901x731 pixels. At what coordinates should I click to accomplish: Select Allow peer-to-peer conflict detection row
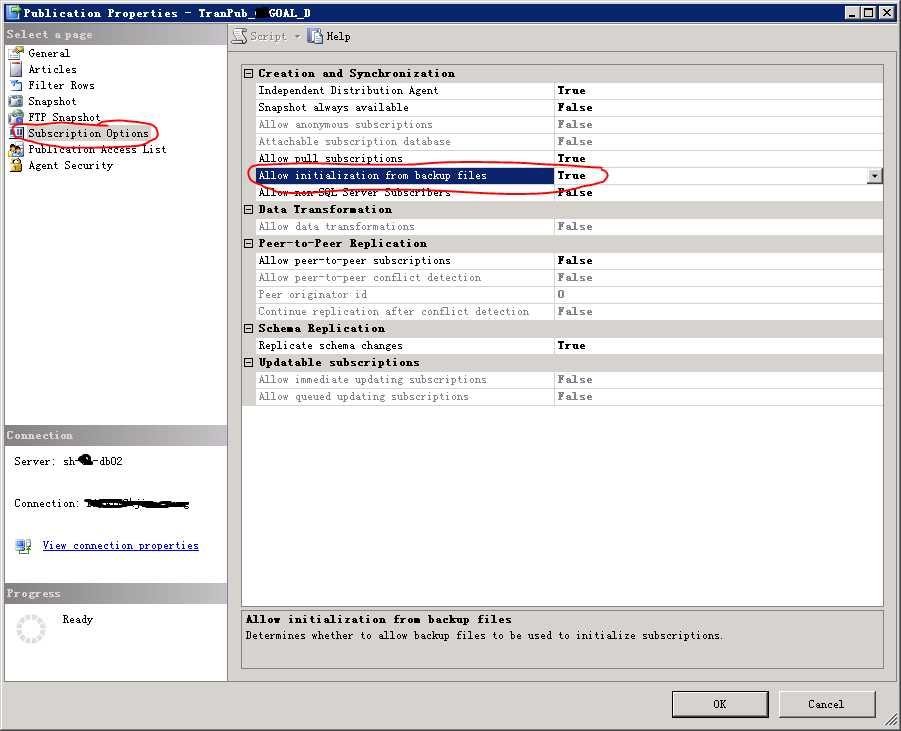569,278
